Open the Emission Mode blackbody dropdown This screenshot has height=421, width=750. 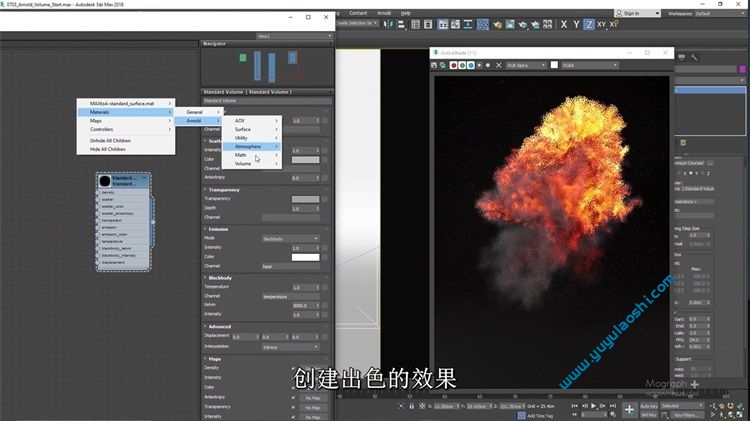(x=290, y=238)
